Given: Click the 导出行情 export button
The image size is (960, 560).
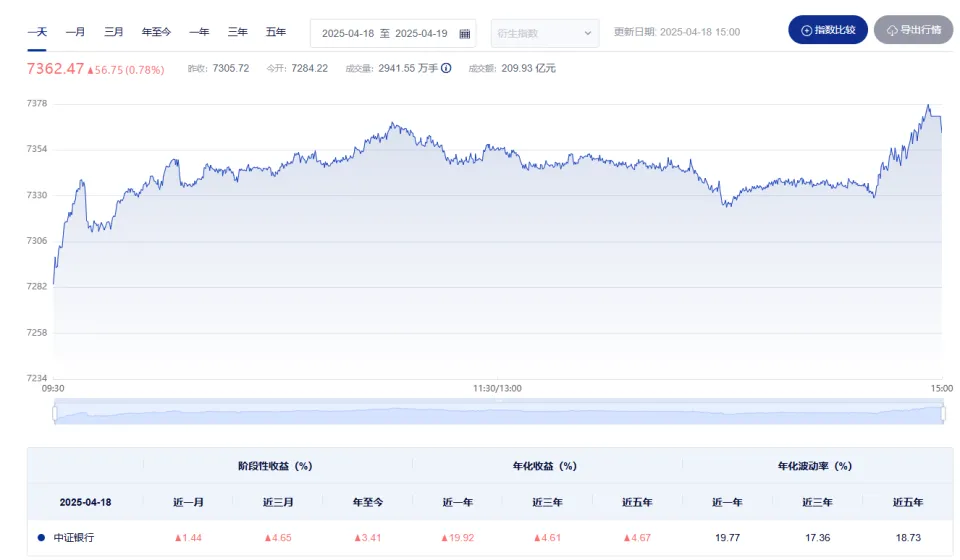Looking at the screenshot, I should (913, 30).
